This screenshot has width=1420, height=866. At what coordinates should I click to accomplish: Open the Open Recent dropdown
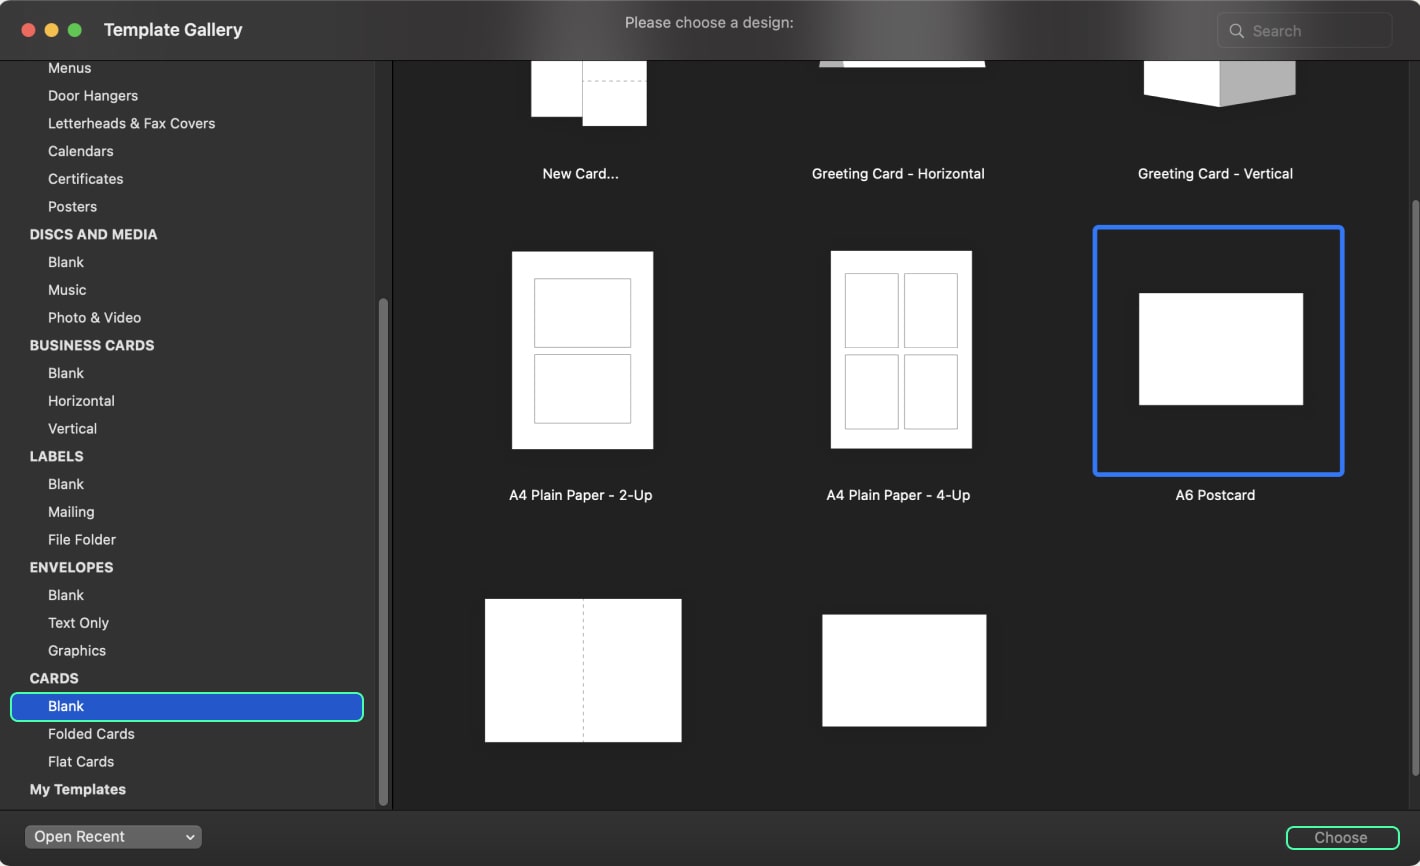(113, 837)
